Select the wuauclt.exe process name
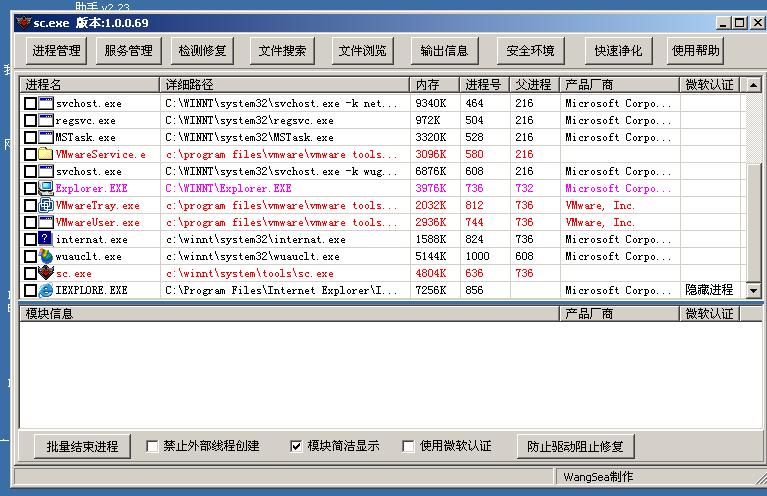767x496 pixels. click(89, 256)
